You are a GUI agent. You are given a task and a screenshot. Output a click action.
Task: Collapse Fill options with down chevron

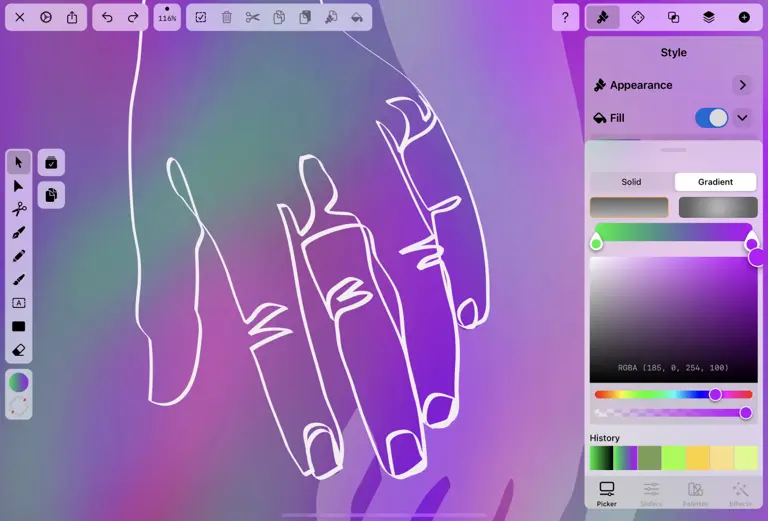click(x=743, y=118)
